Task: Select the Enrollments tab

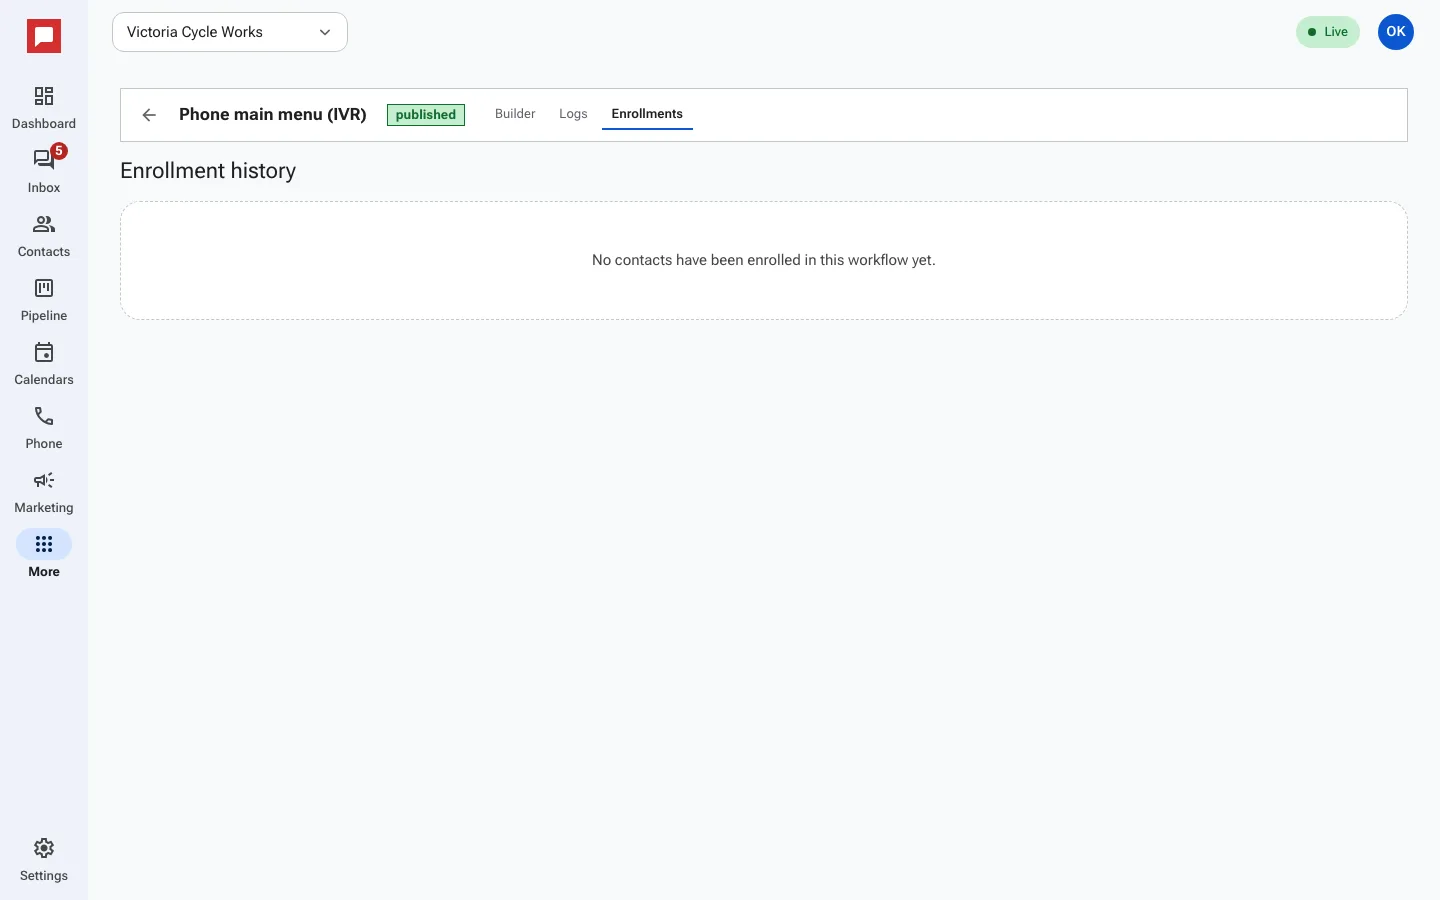Action: click(x=647, y=114)
